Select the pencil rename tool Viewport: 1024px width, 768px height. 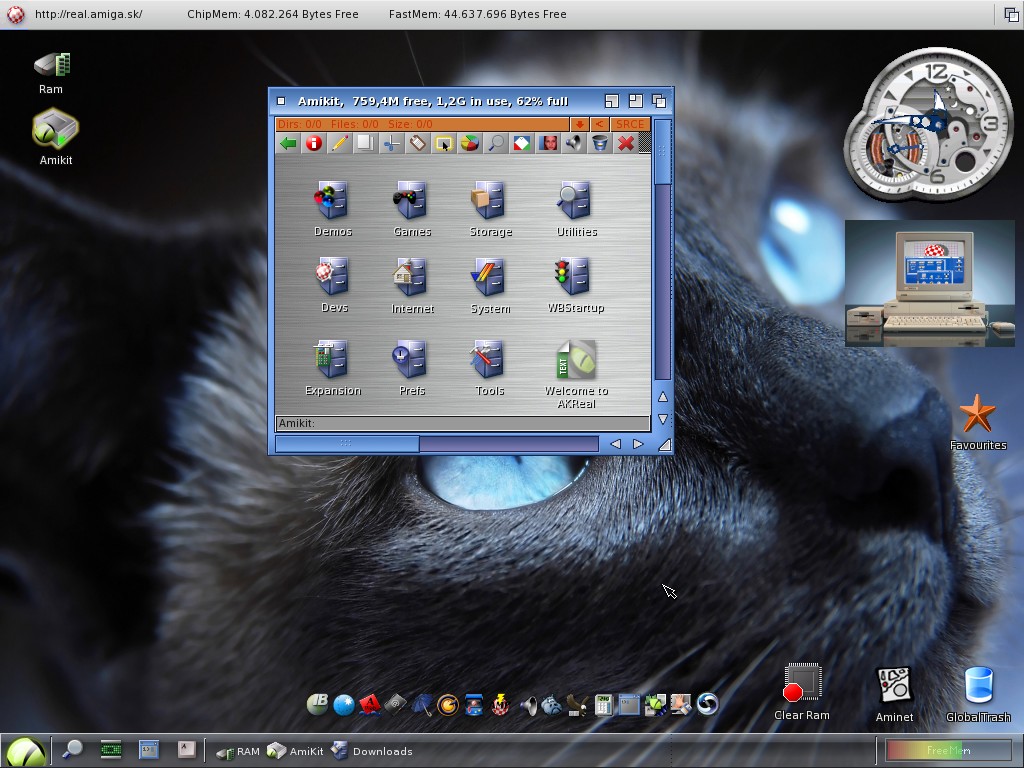339,144
